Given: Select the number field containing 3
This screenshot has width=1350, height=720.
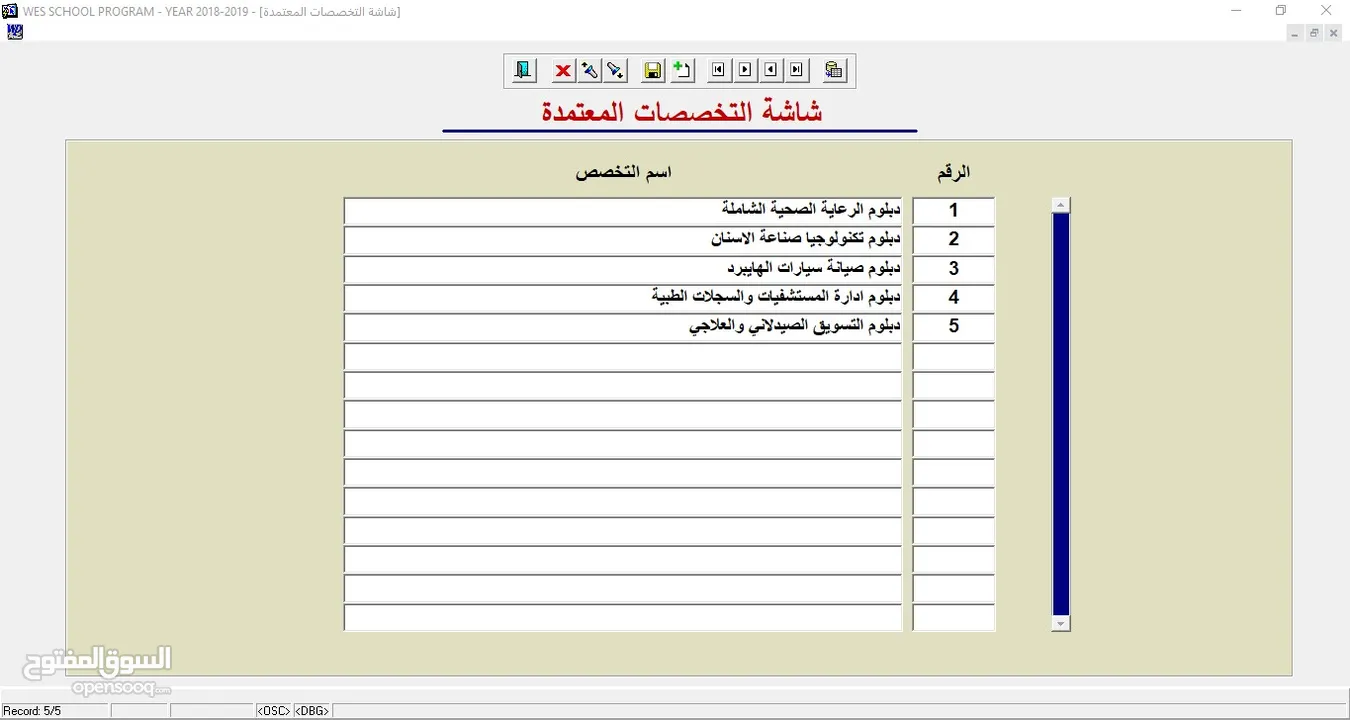Looking at the screenshot, I should coord(954,269).
